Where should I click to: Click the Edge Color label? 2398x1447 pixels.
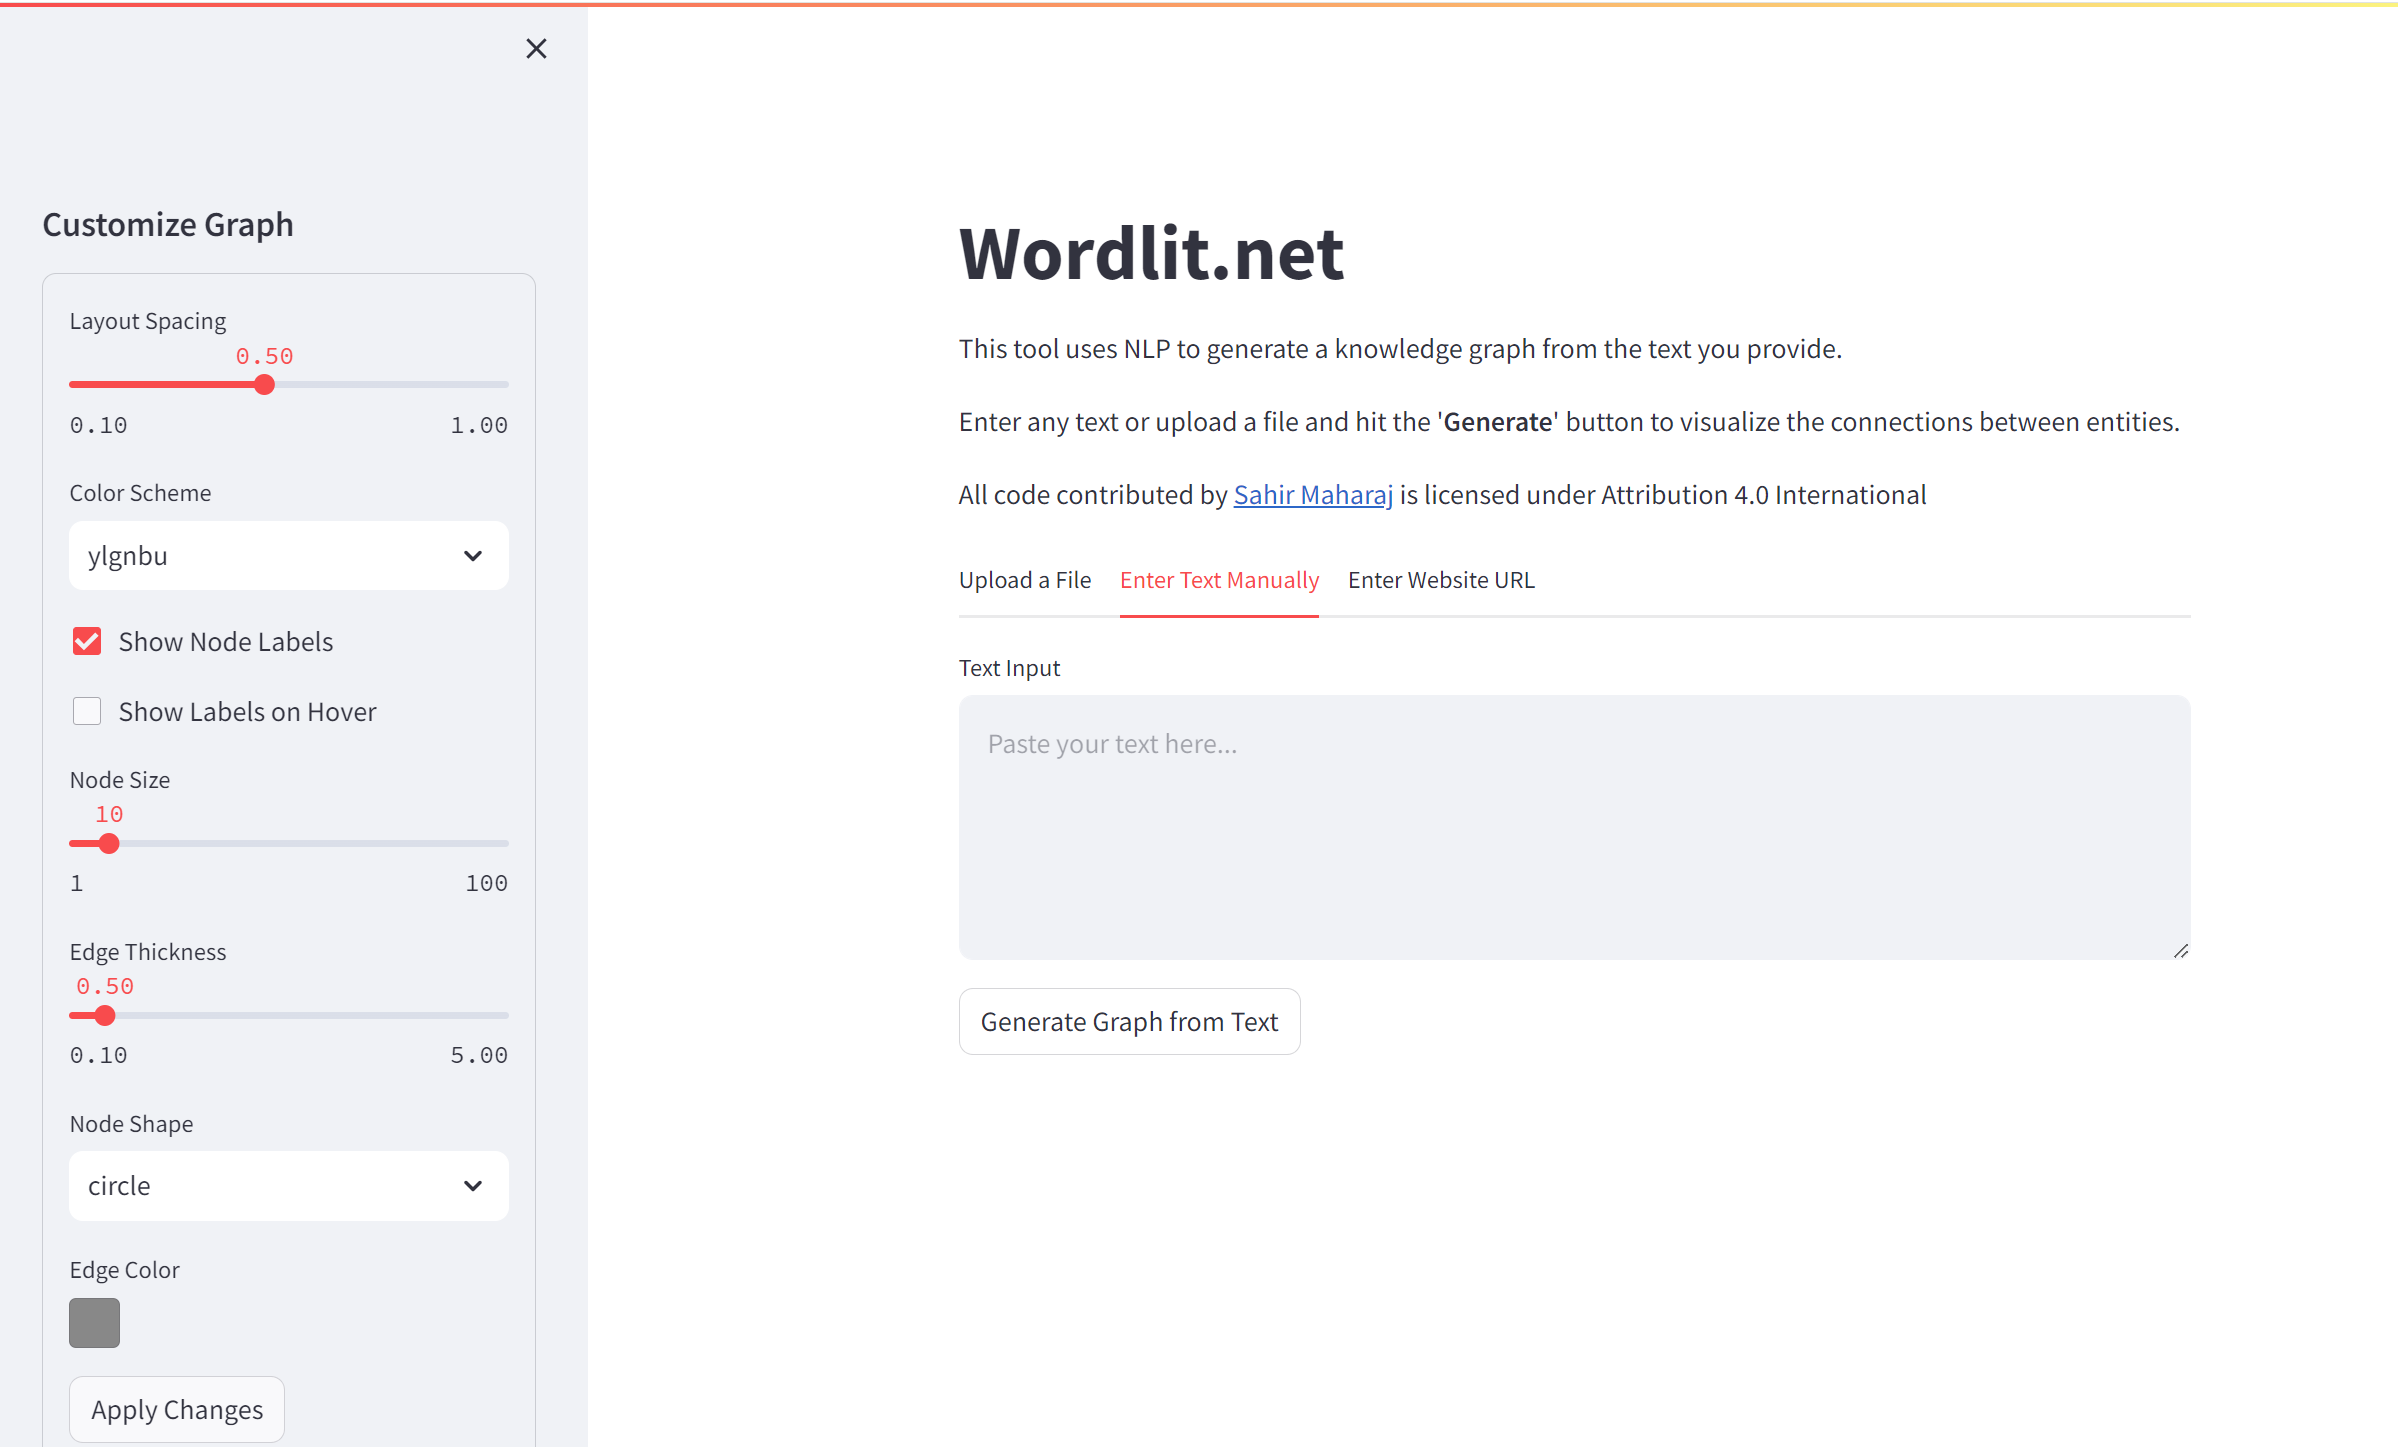[x=124, y=1269]
